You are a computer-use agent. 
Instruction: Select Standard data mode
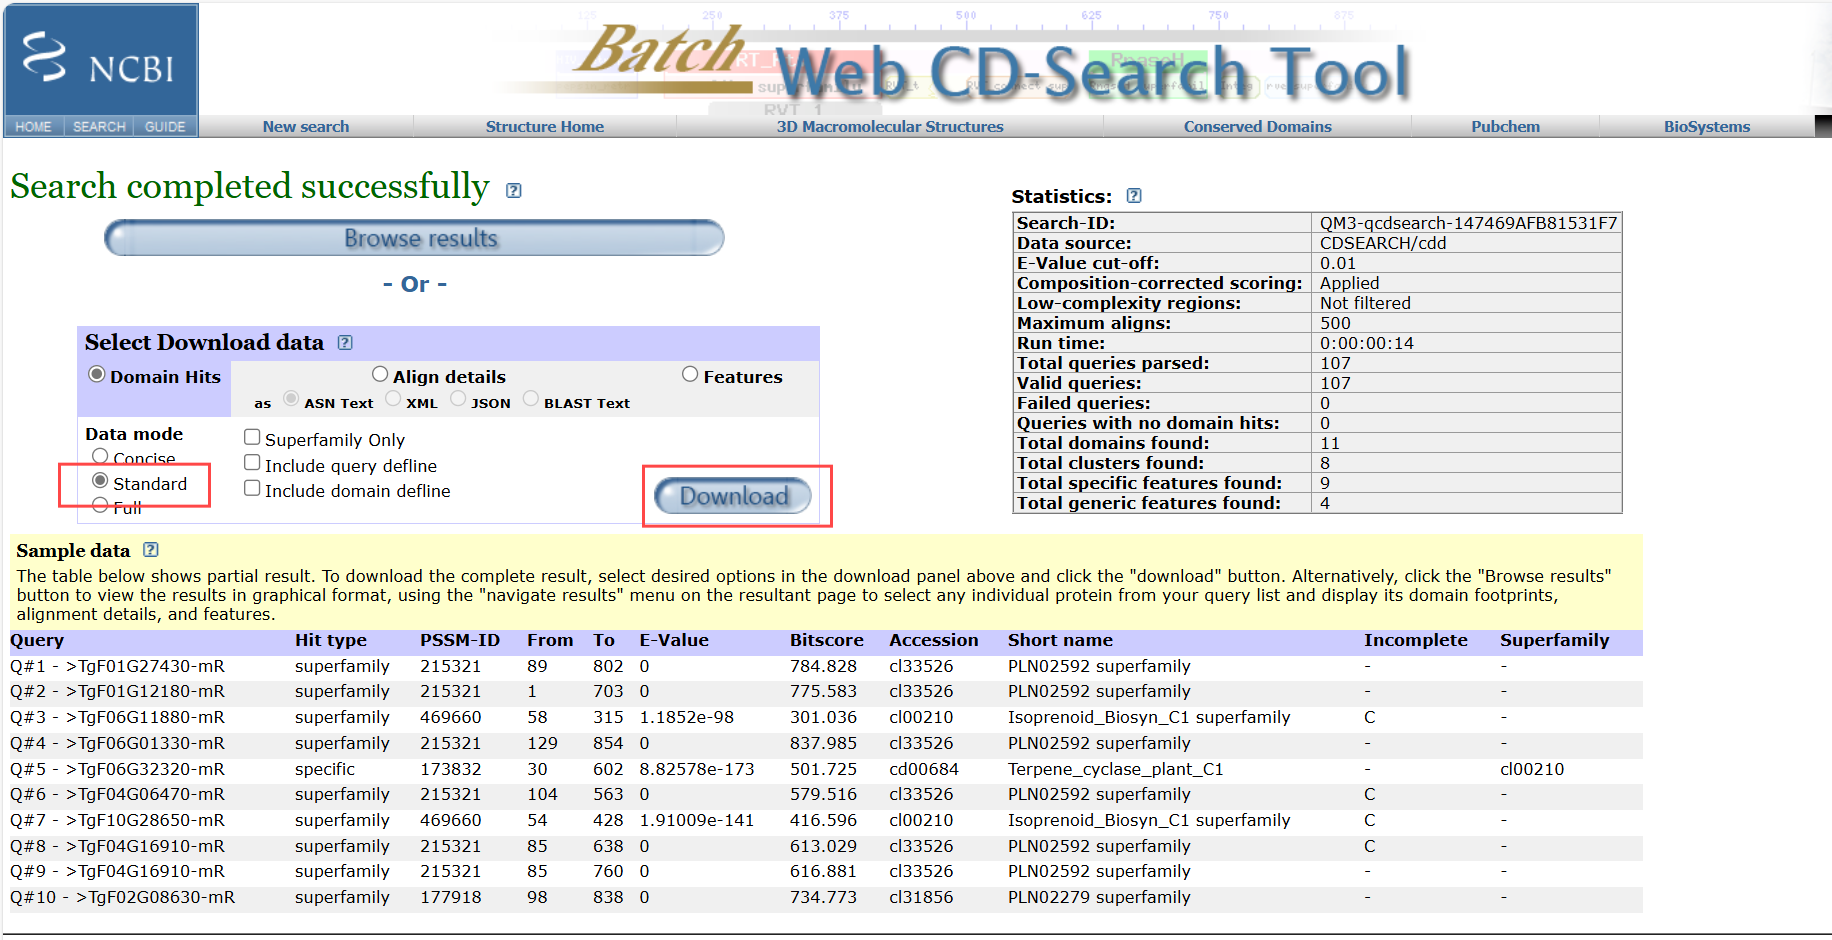(100, 481)
